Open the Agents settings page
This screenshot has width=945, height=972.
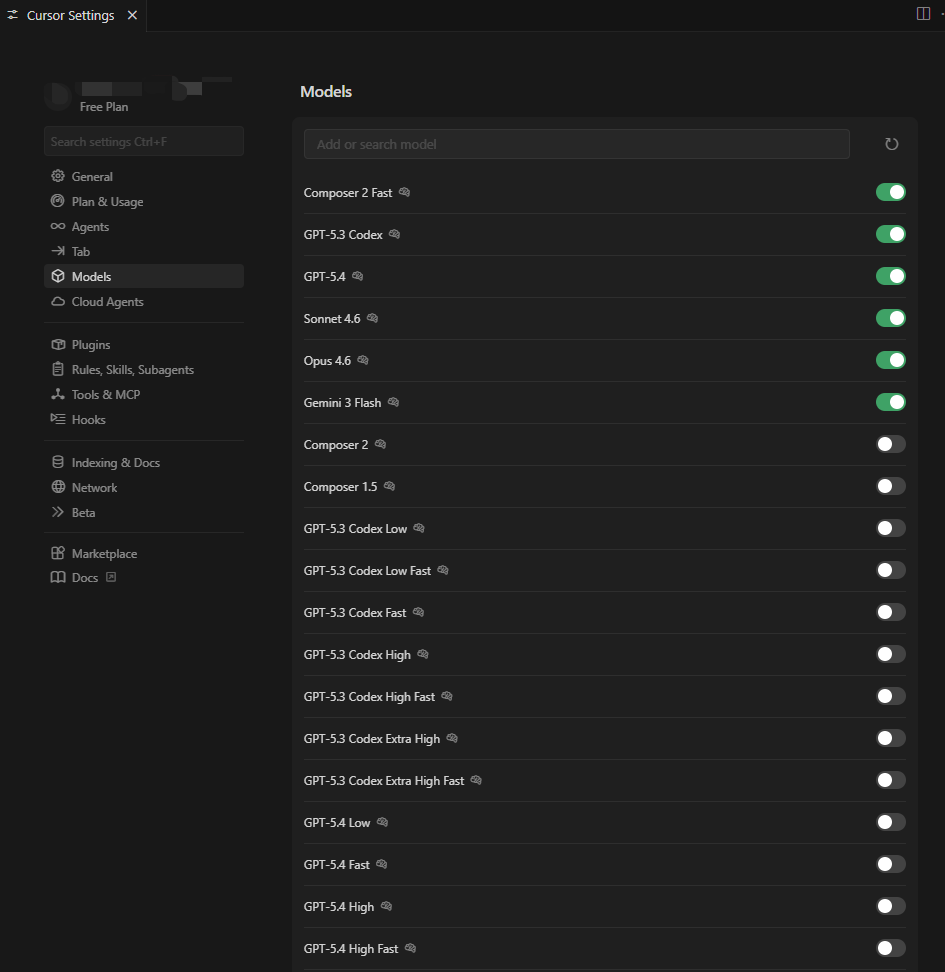(x=144, y=226)
